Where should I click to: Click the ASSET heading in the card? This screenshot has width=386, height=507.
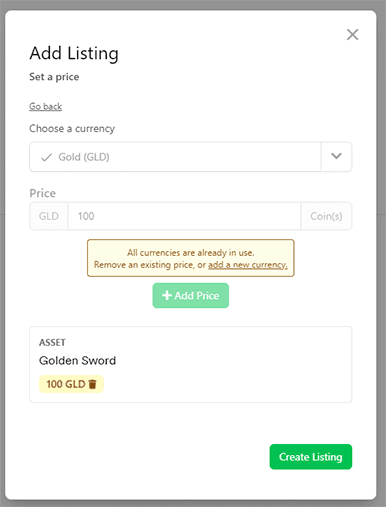click(x=52, y=342)
